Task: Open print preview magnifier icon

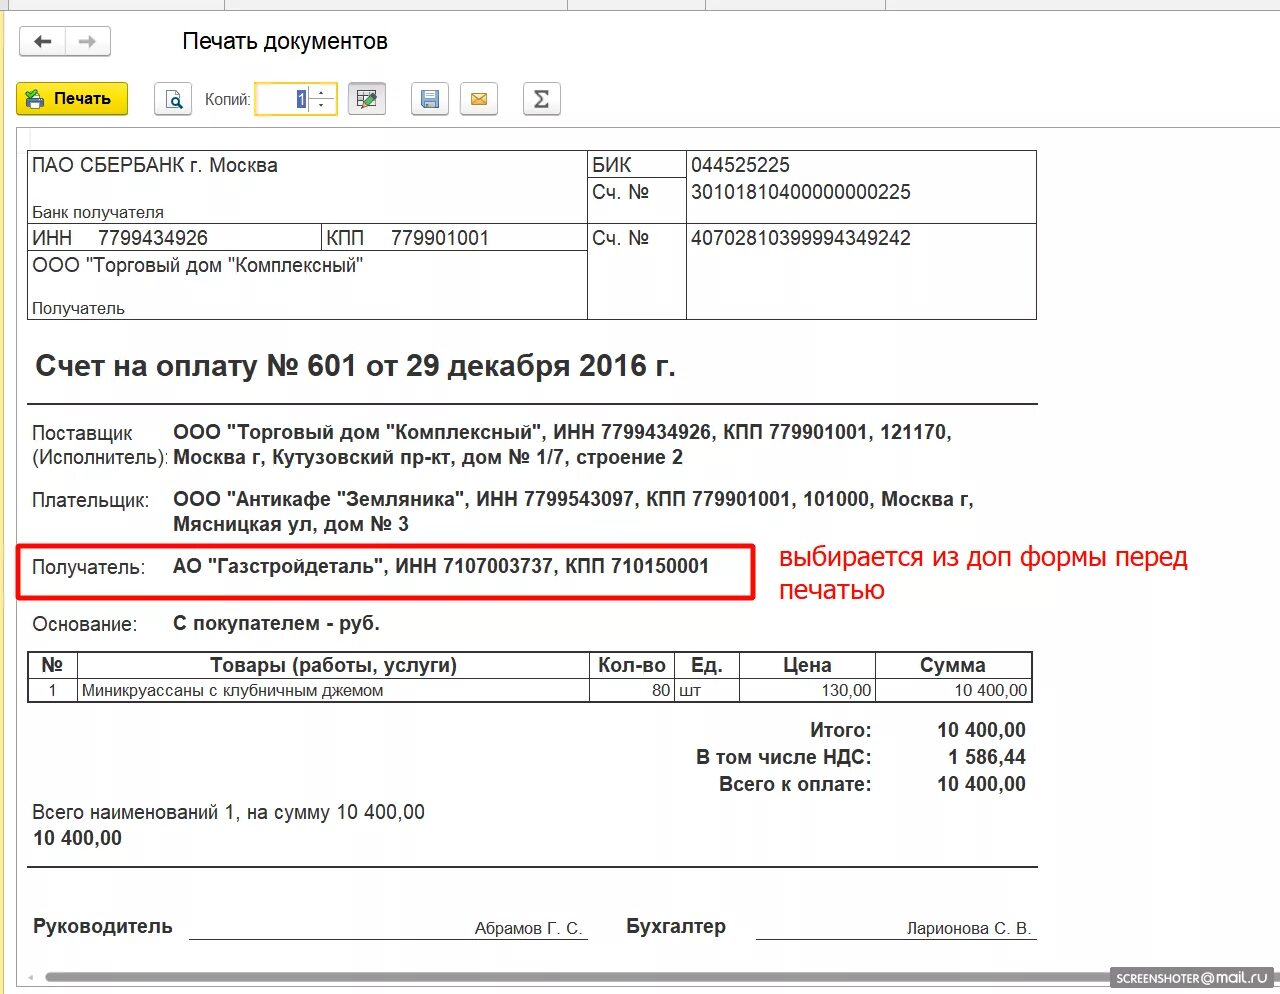Action: coord(173,99)
